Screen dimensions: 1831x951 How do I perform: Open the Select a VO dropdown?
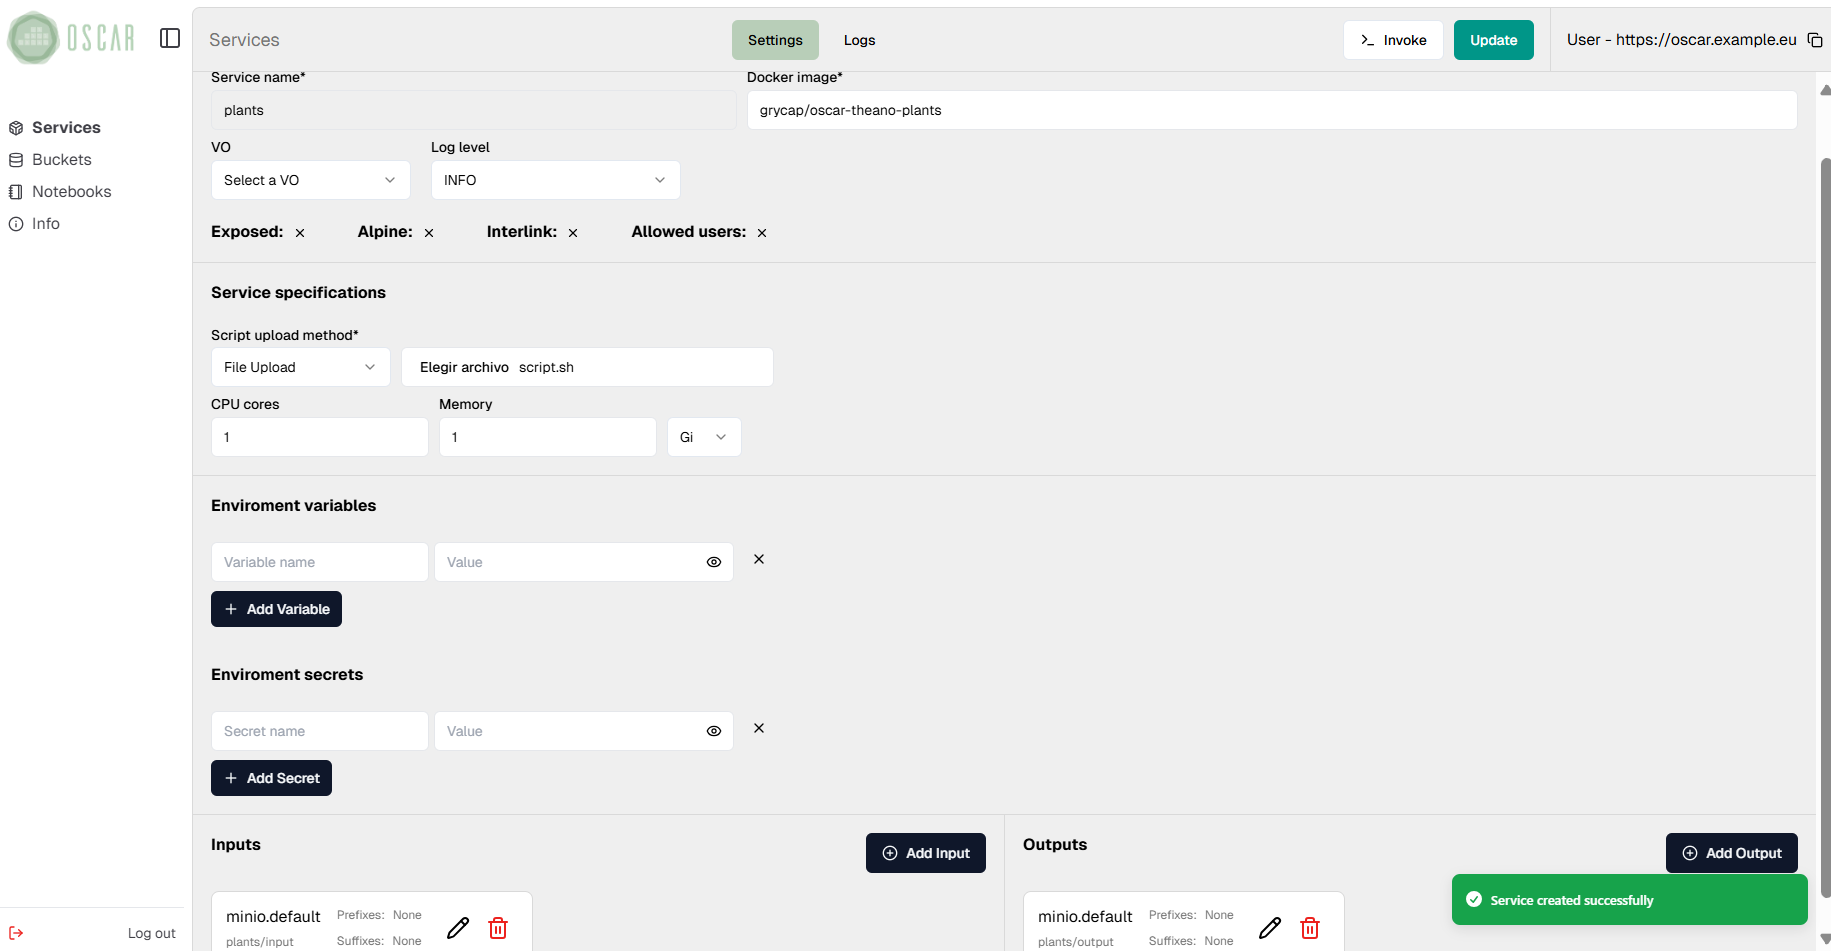click(x=310, y=180)
